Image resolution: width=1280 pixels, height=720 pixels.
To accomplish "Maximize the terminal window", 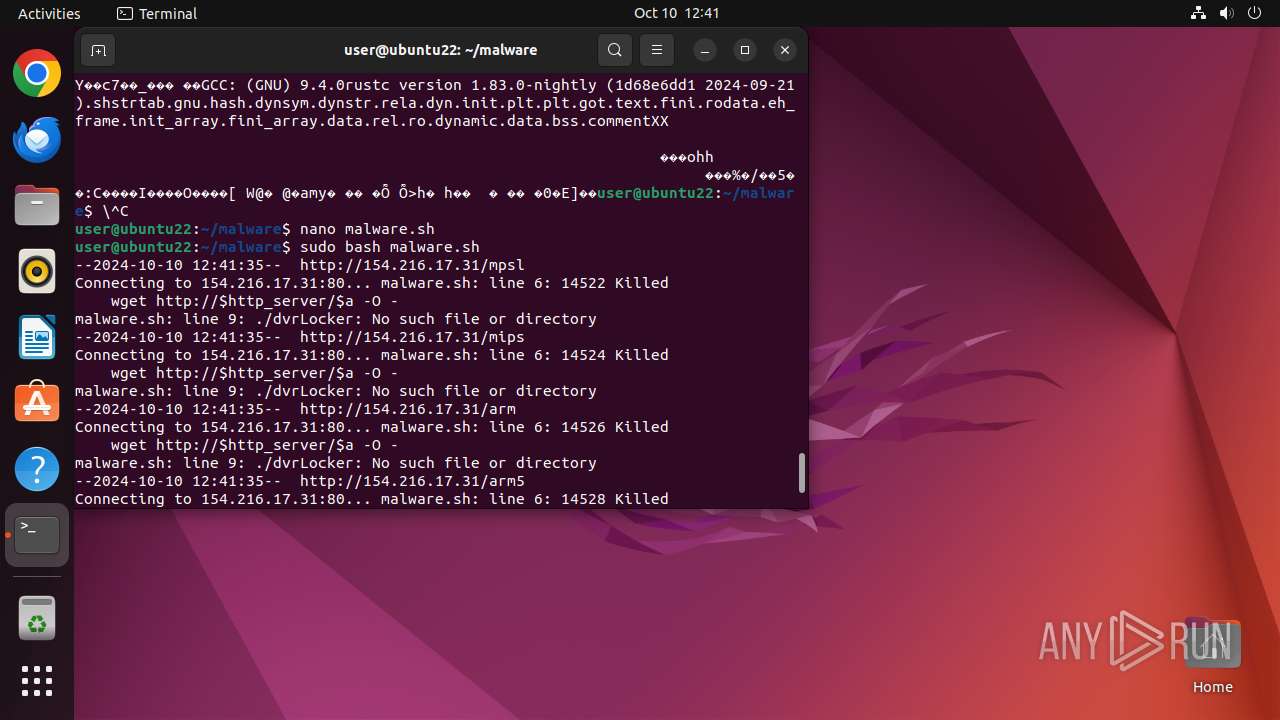I will click(745, 50).
